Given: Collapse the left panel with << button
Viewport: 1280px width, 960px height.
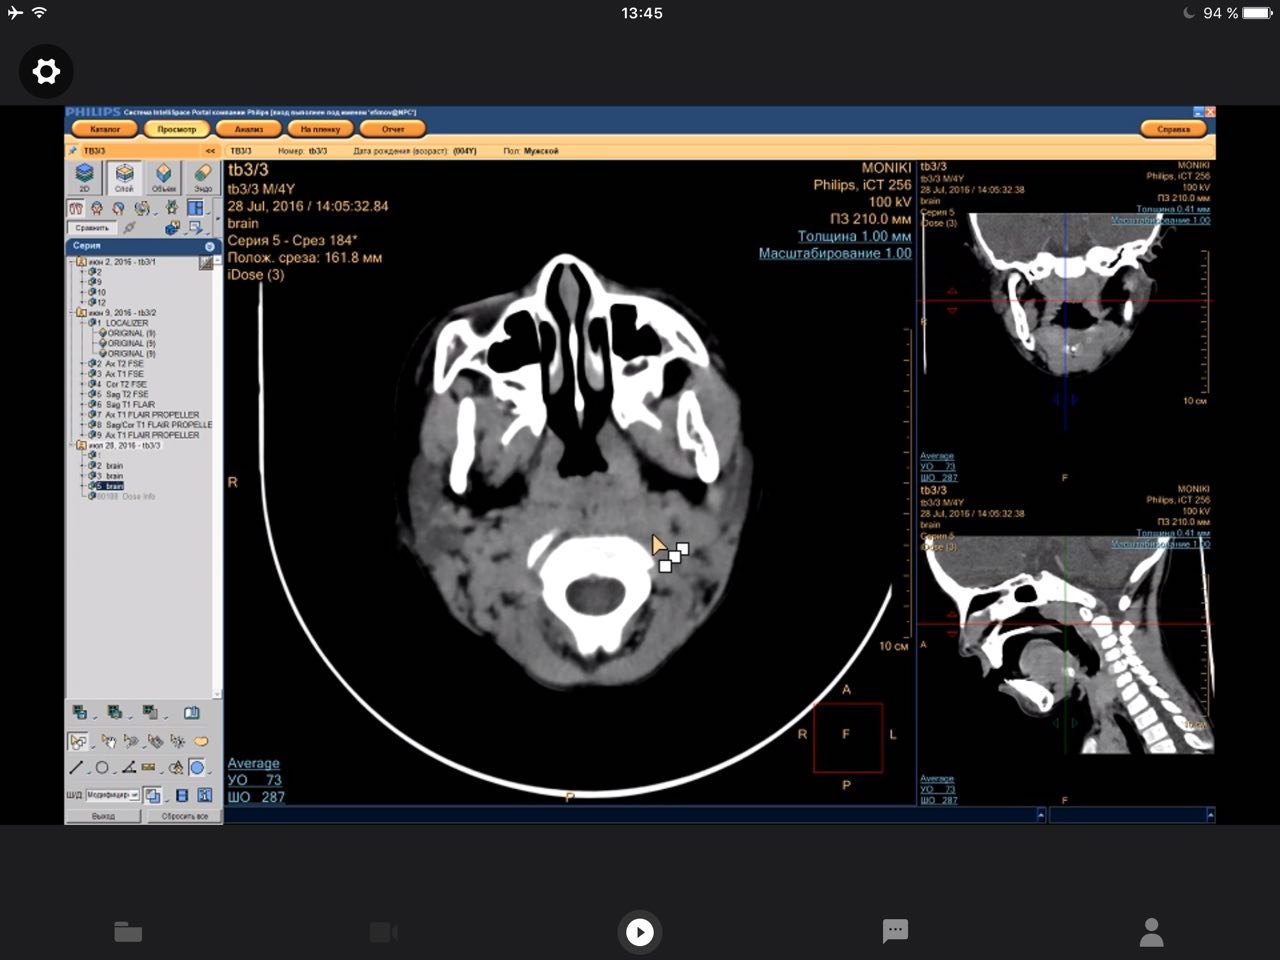Looking at the screenshot, I should point(210,151).
